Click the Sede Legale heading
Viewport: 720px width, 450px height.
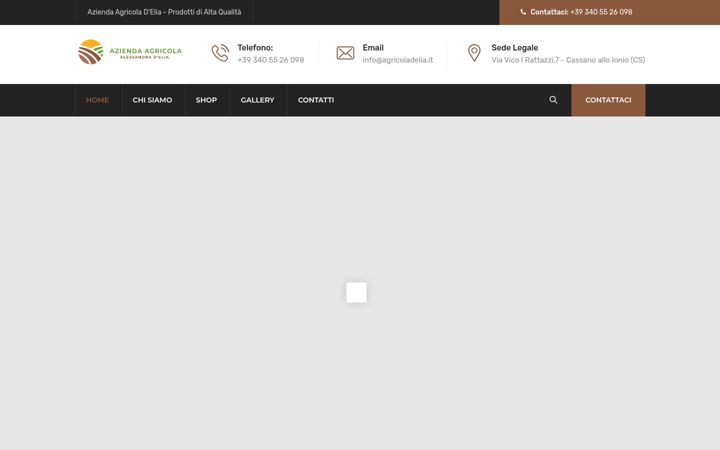coord(515,48)
